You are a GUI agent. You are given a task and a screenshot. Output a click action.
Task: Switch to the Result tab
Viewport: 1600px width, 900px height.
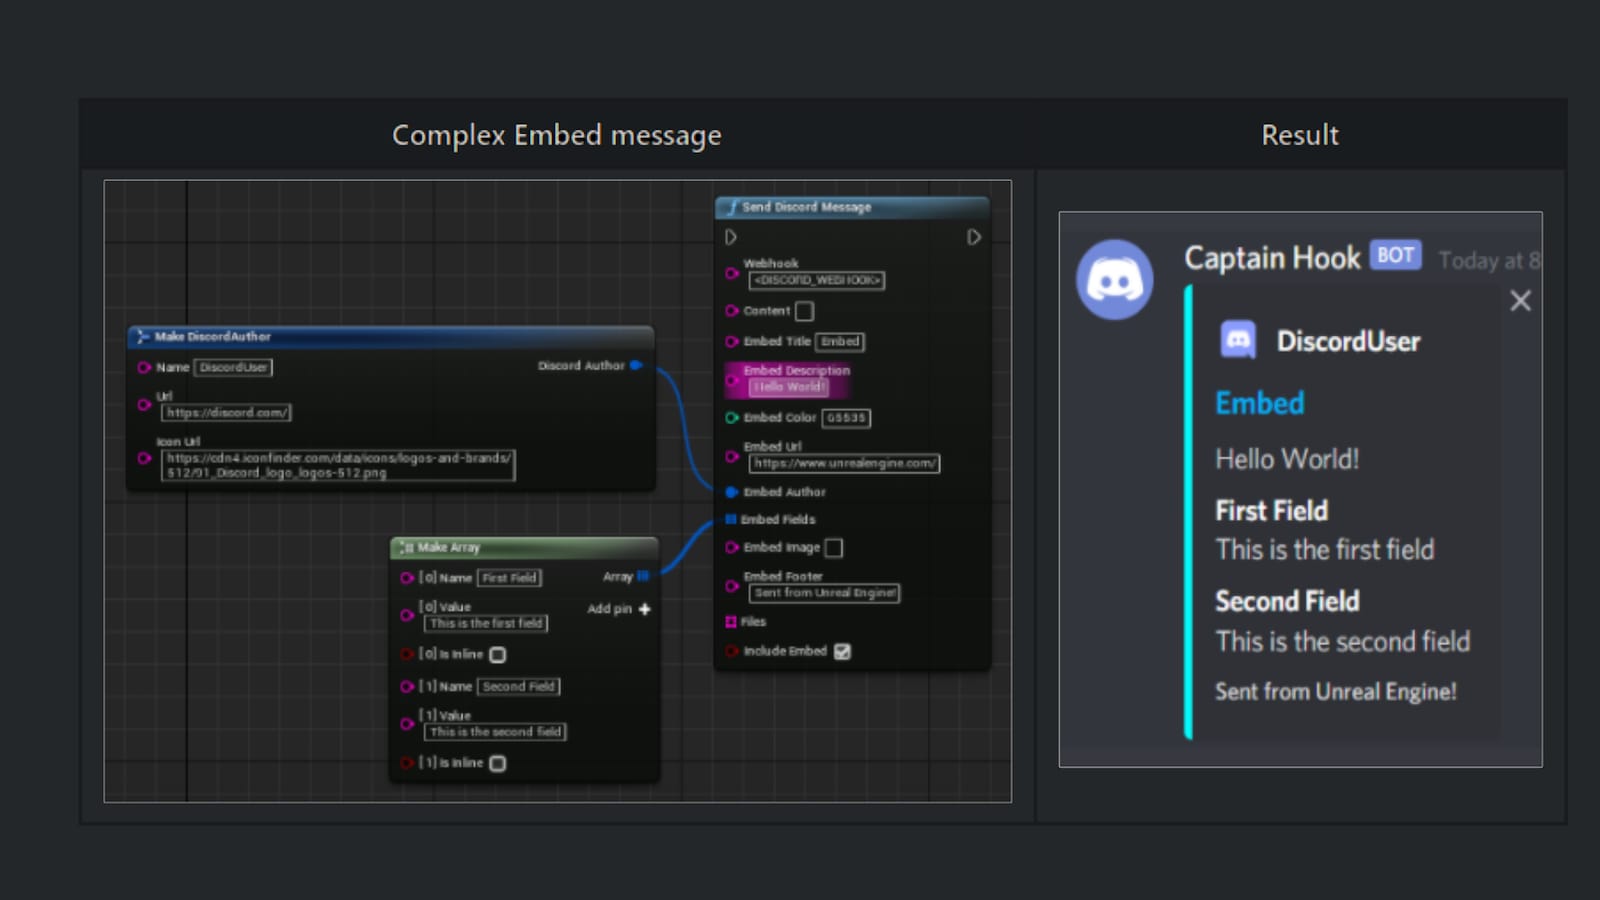(1300, 135)
